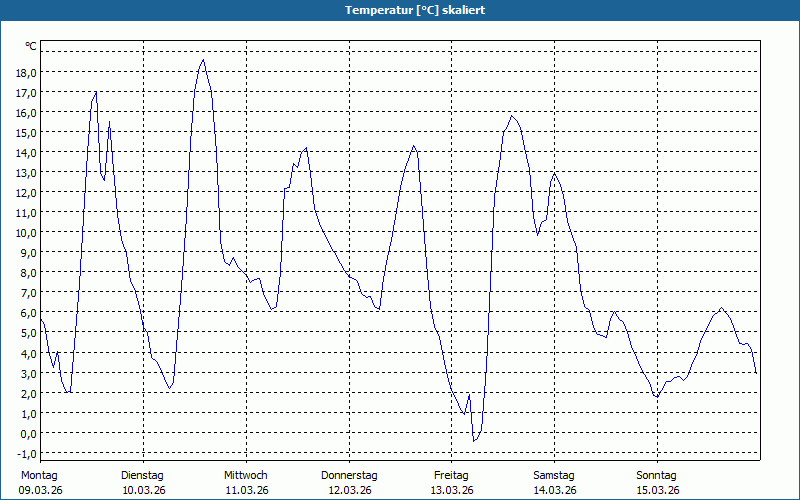Click the date 11.03.26
The width and height of the screenshot is (800, 500).
(x=247, y=491)
